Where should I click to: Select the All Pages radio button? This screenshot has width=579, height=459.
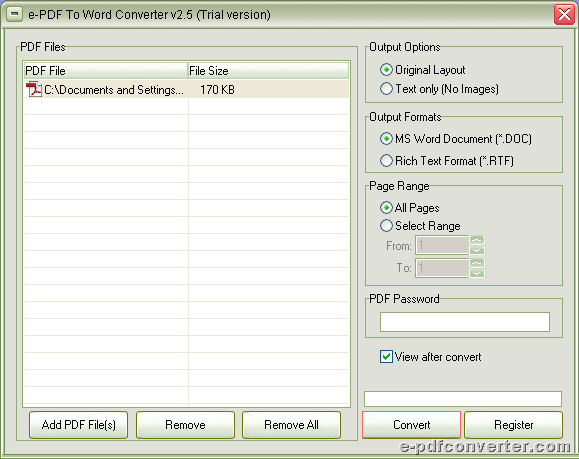point(386,208)
